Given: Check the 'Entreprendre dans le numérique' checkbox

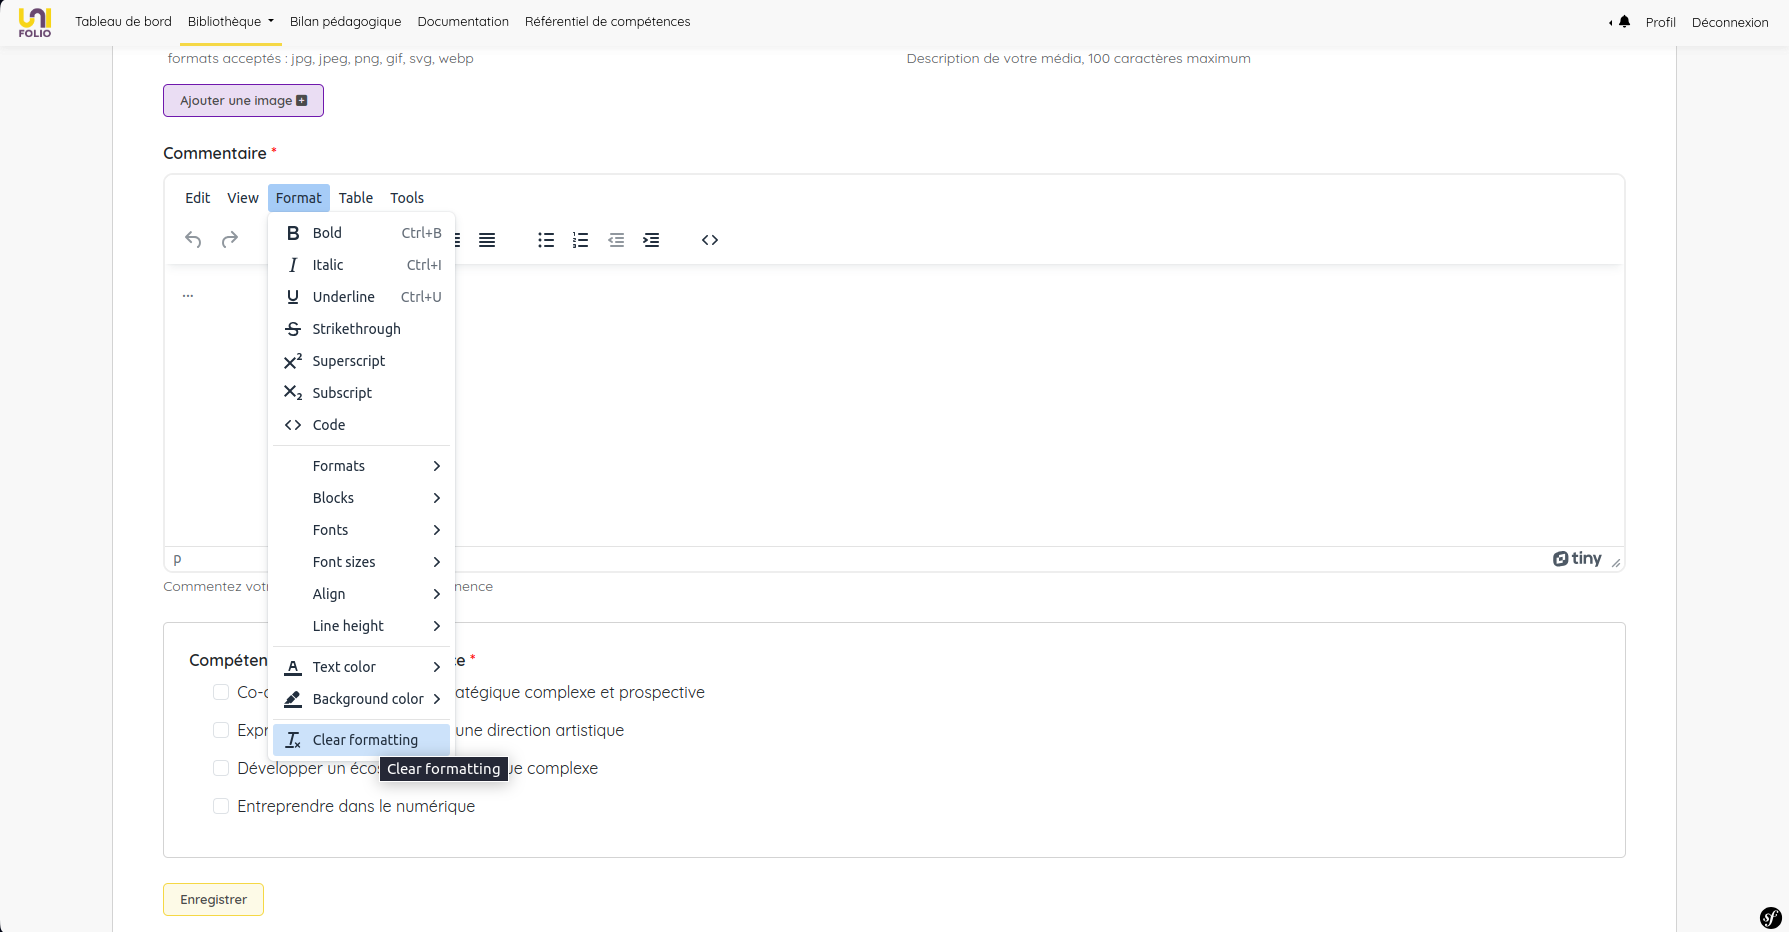Looking at the screenshot, I should click(221, 806).
